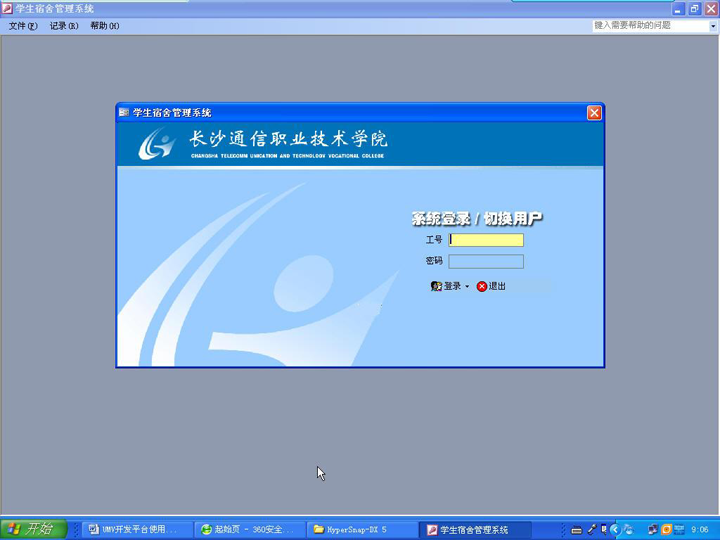Close the 学生宿舍管理系统 login dialog
The width and height of the screenshot is (720, 540).
[594, 112]
